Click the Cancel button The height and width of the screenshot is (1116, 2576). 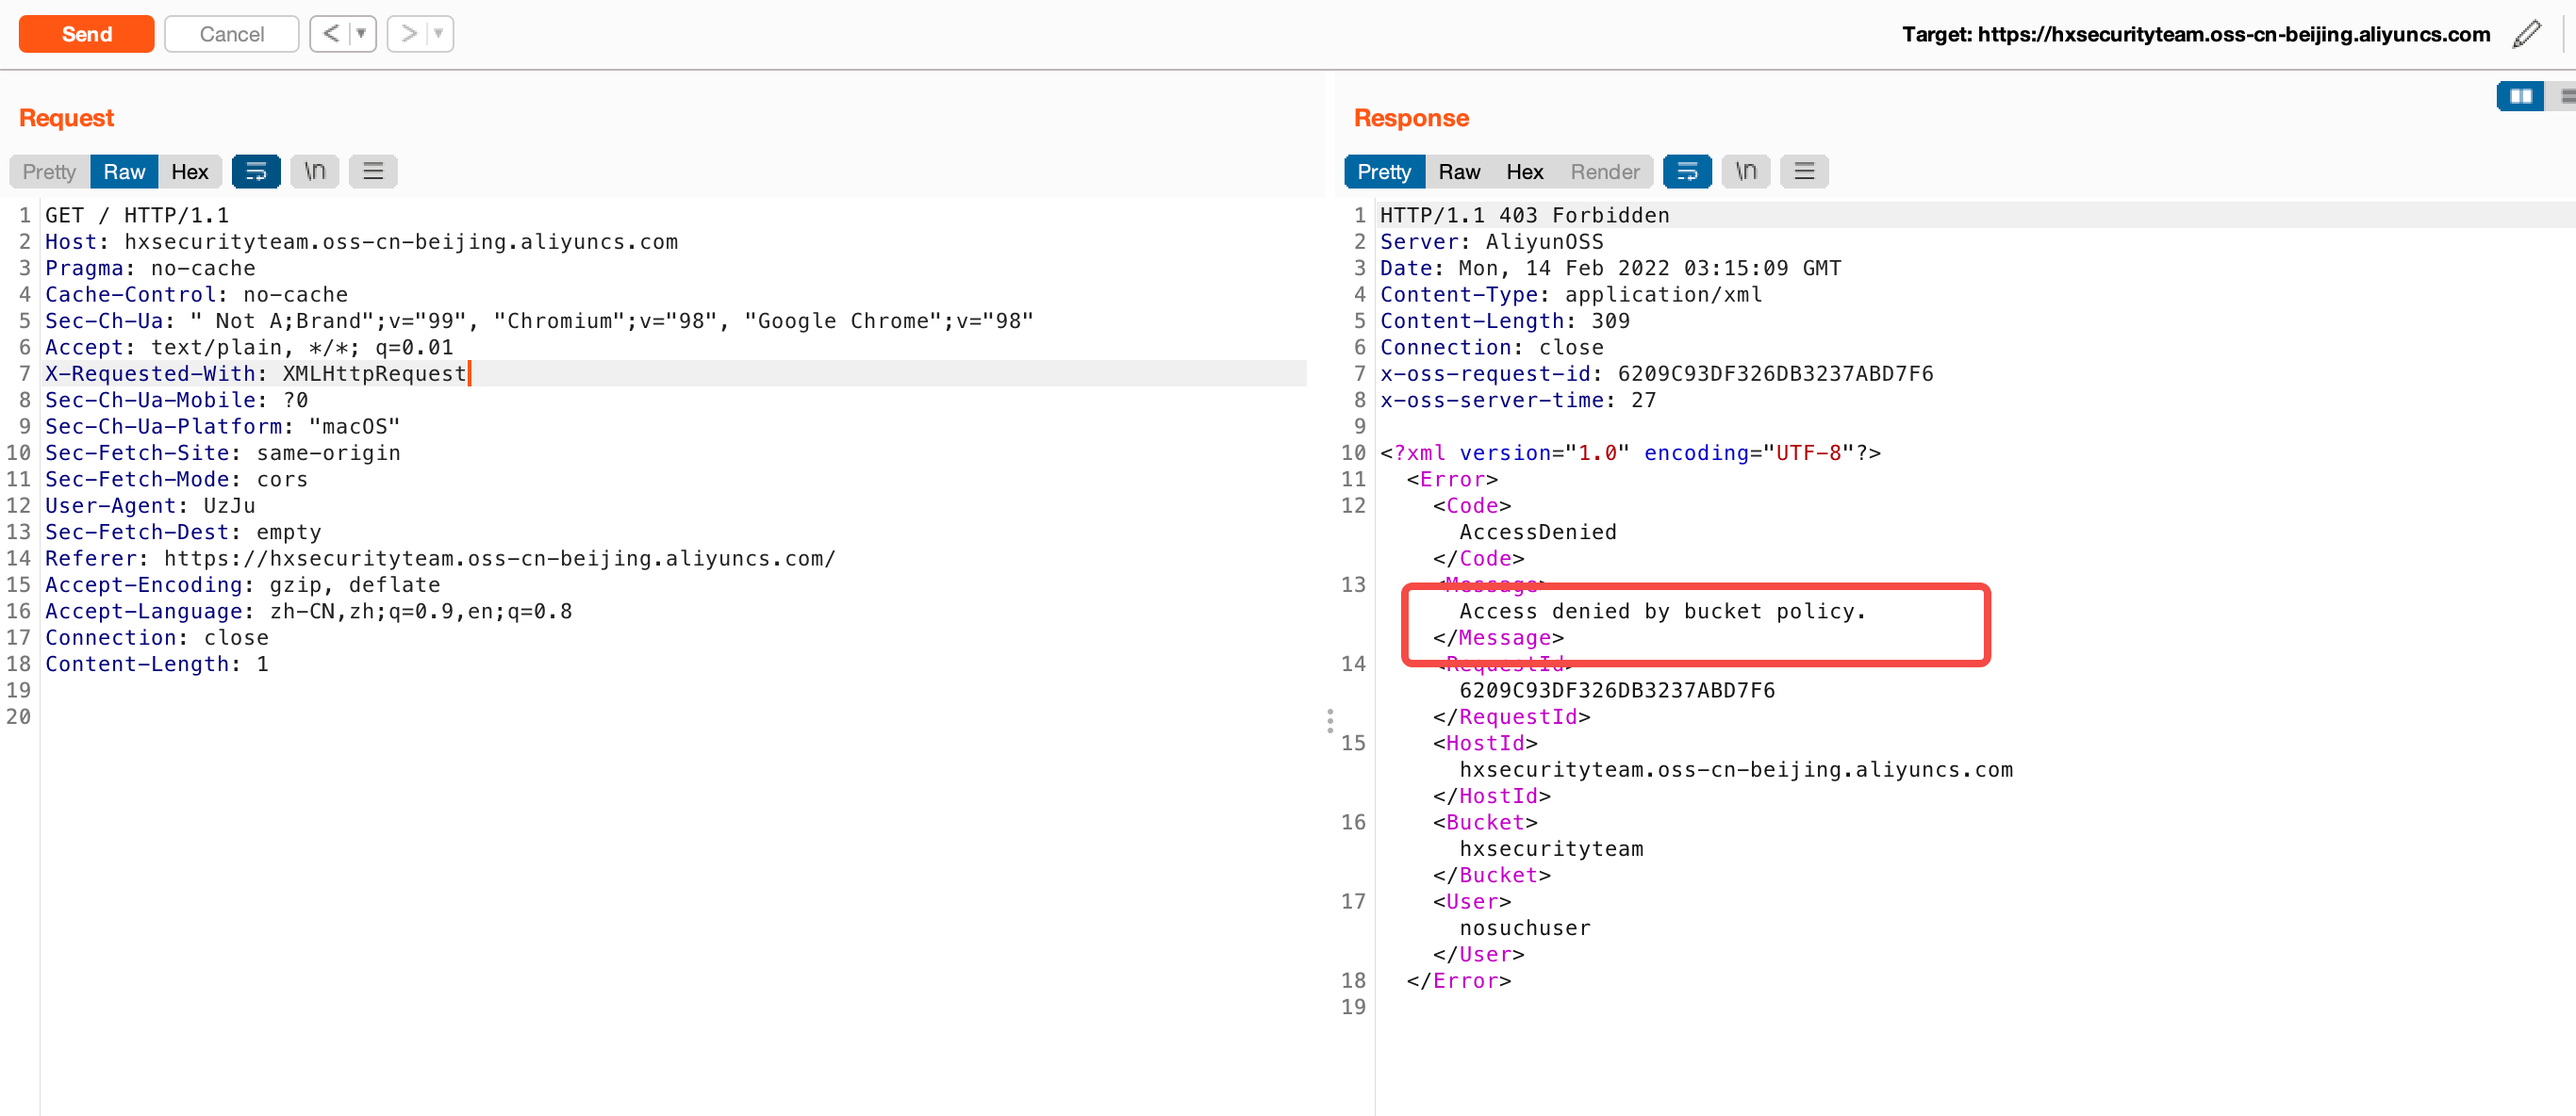tap(231, 34)
